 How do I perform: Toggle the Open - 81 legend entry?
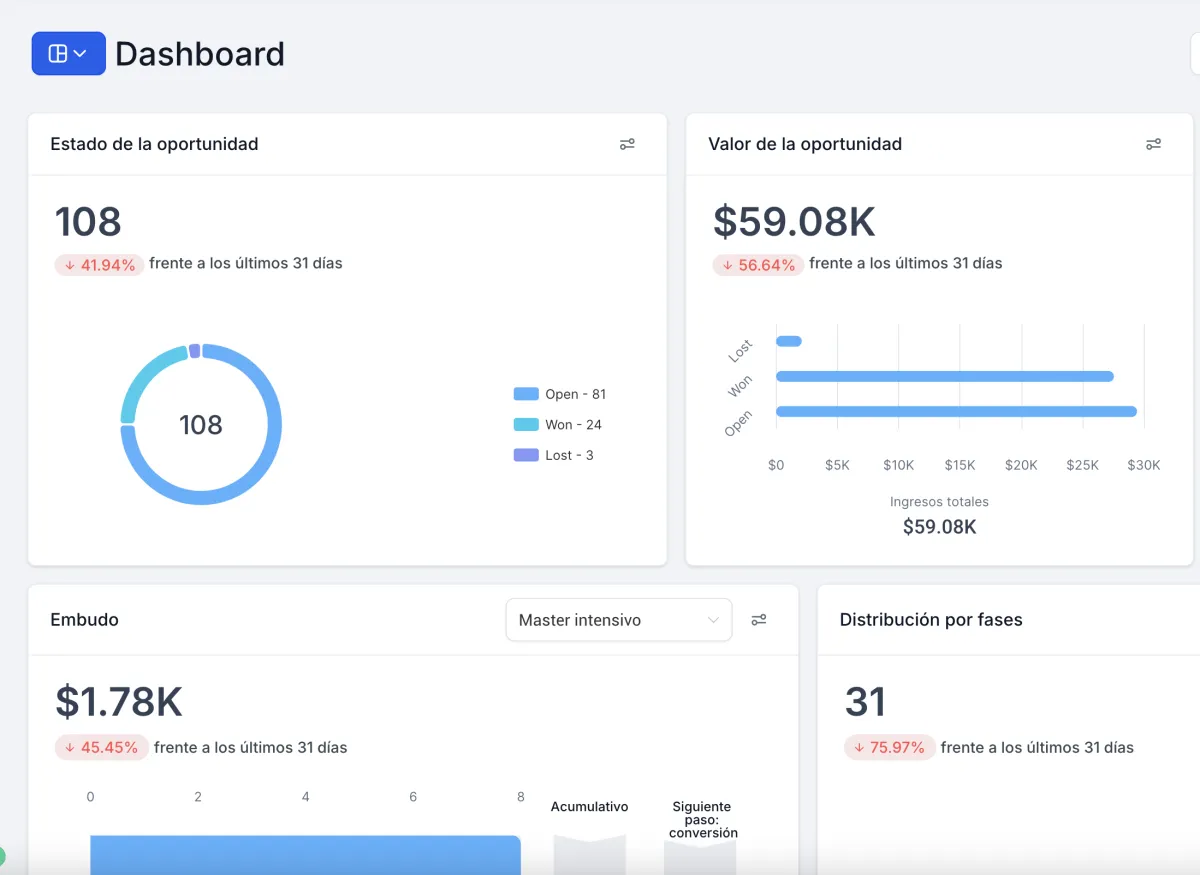click(x=560, y=394)
